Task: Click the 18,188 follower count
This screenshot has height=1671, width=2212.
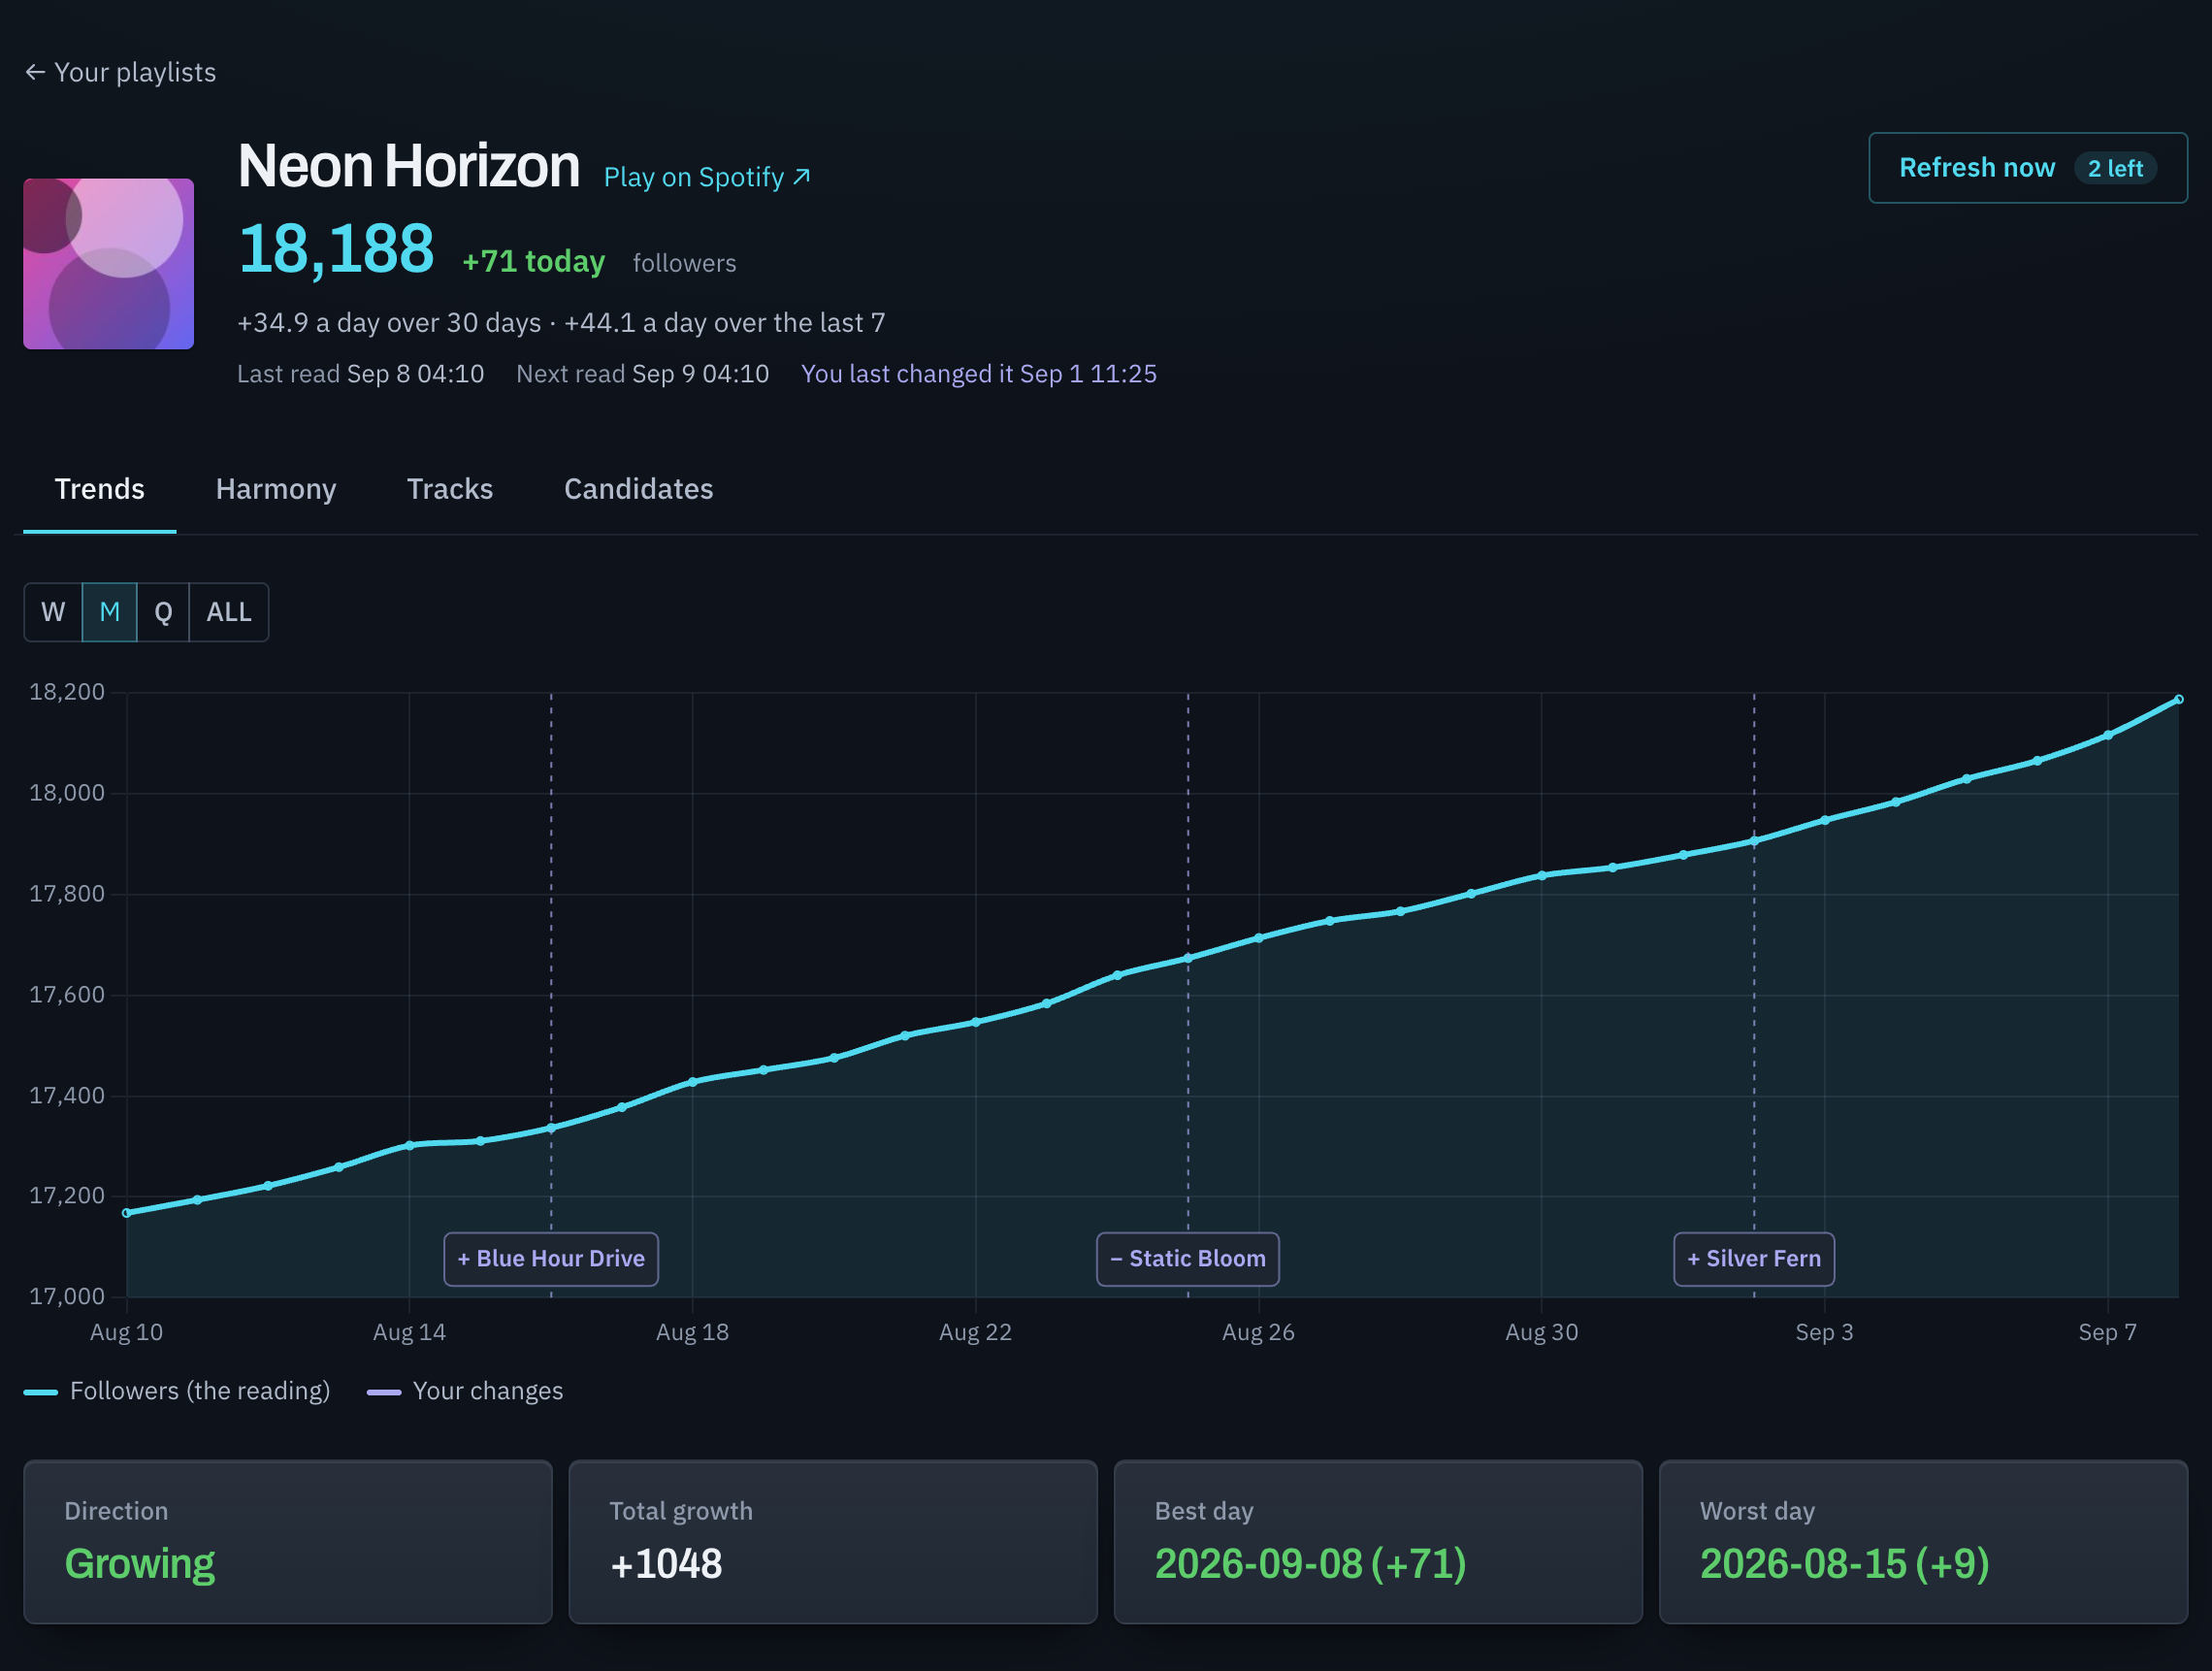Action: point(336,249)
